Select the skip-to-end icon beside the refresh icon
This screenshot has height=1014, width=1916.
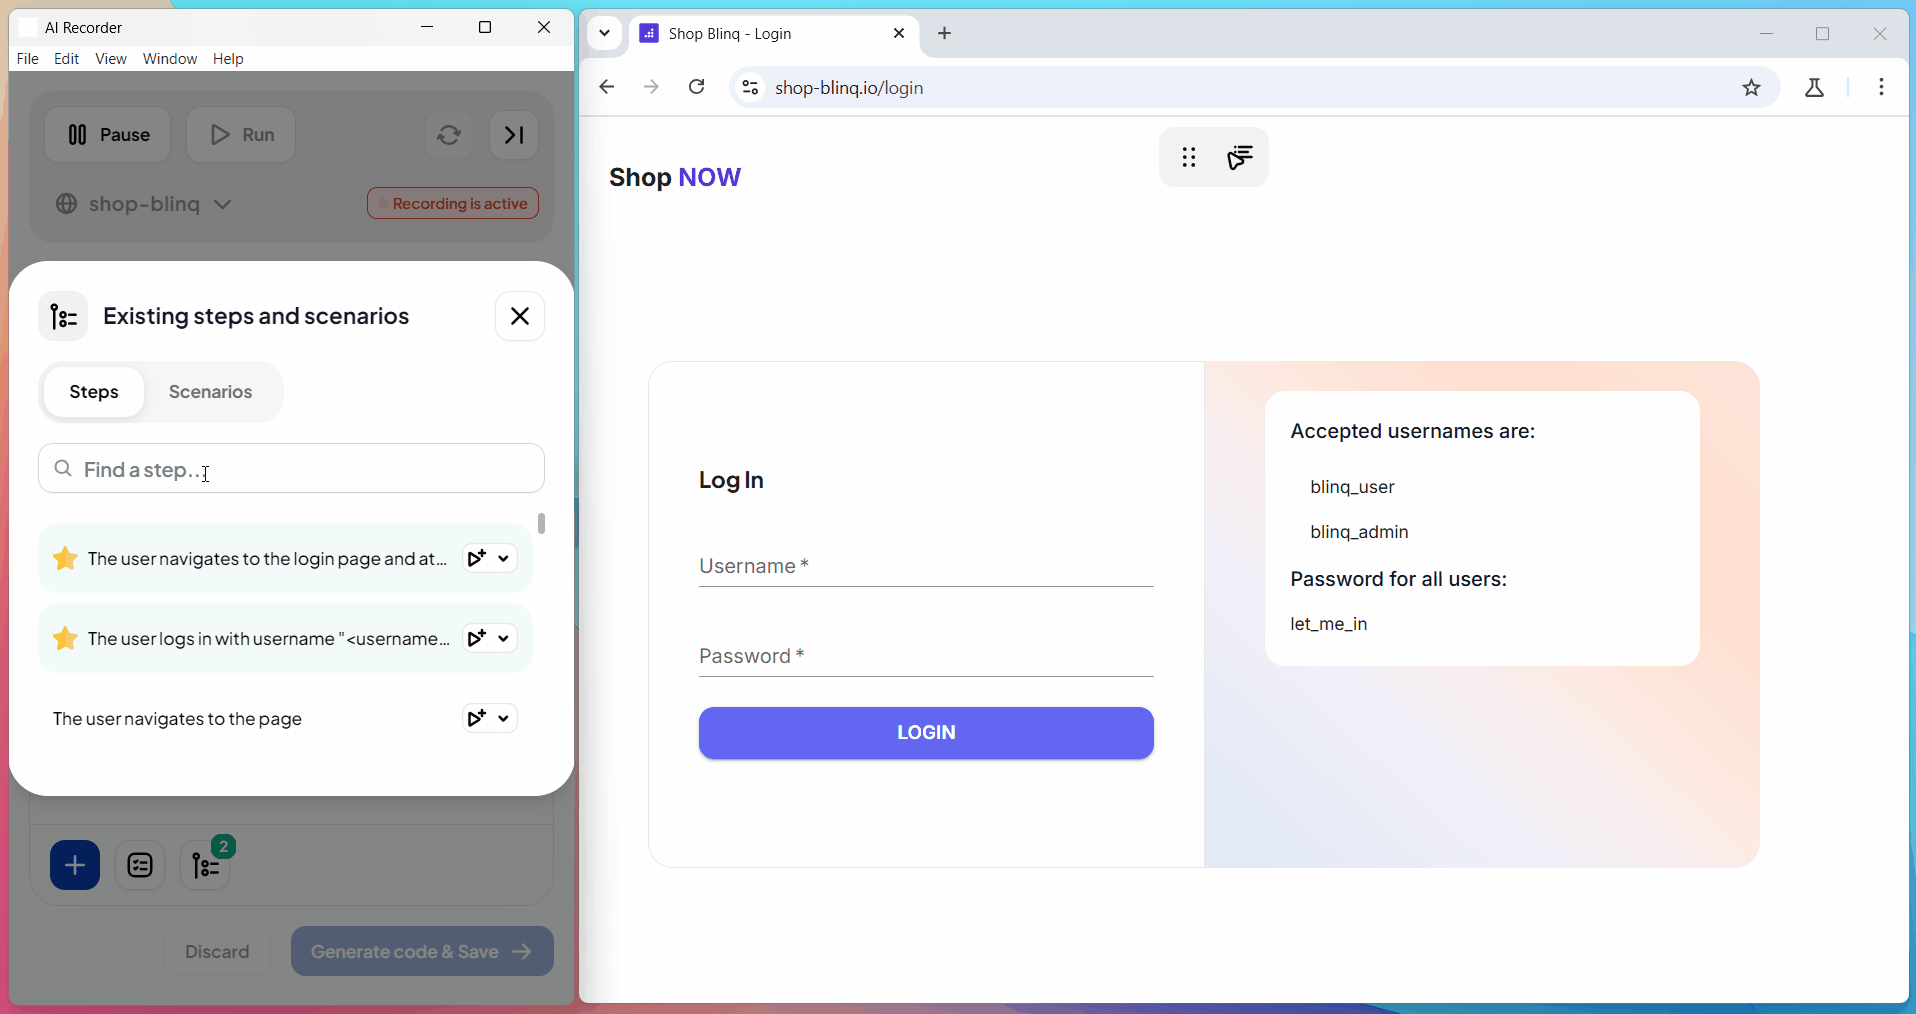click(x=513, y=135)
